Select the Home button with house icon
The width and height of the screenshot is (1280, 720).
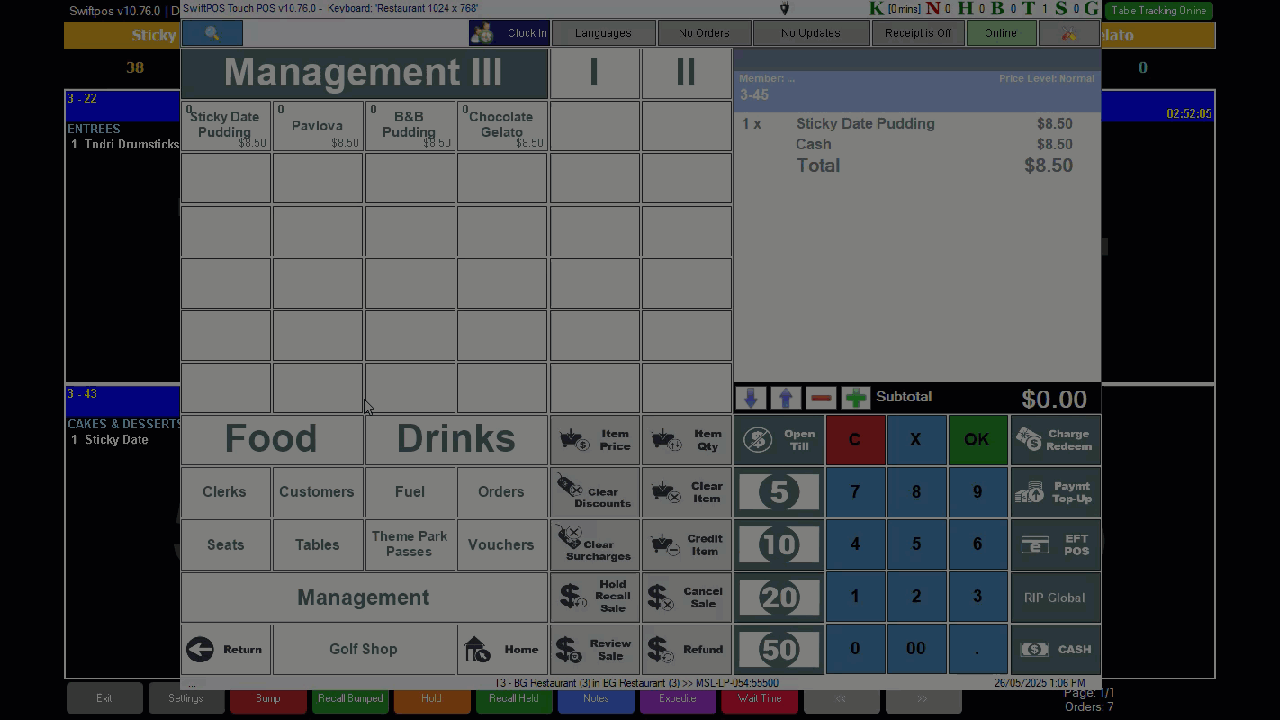[502, 649]
